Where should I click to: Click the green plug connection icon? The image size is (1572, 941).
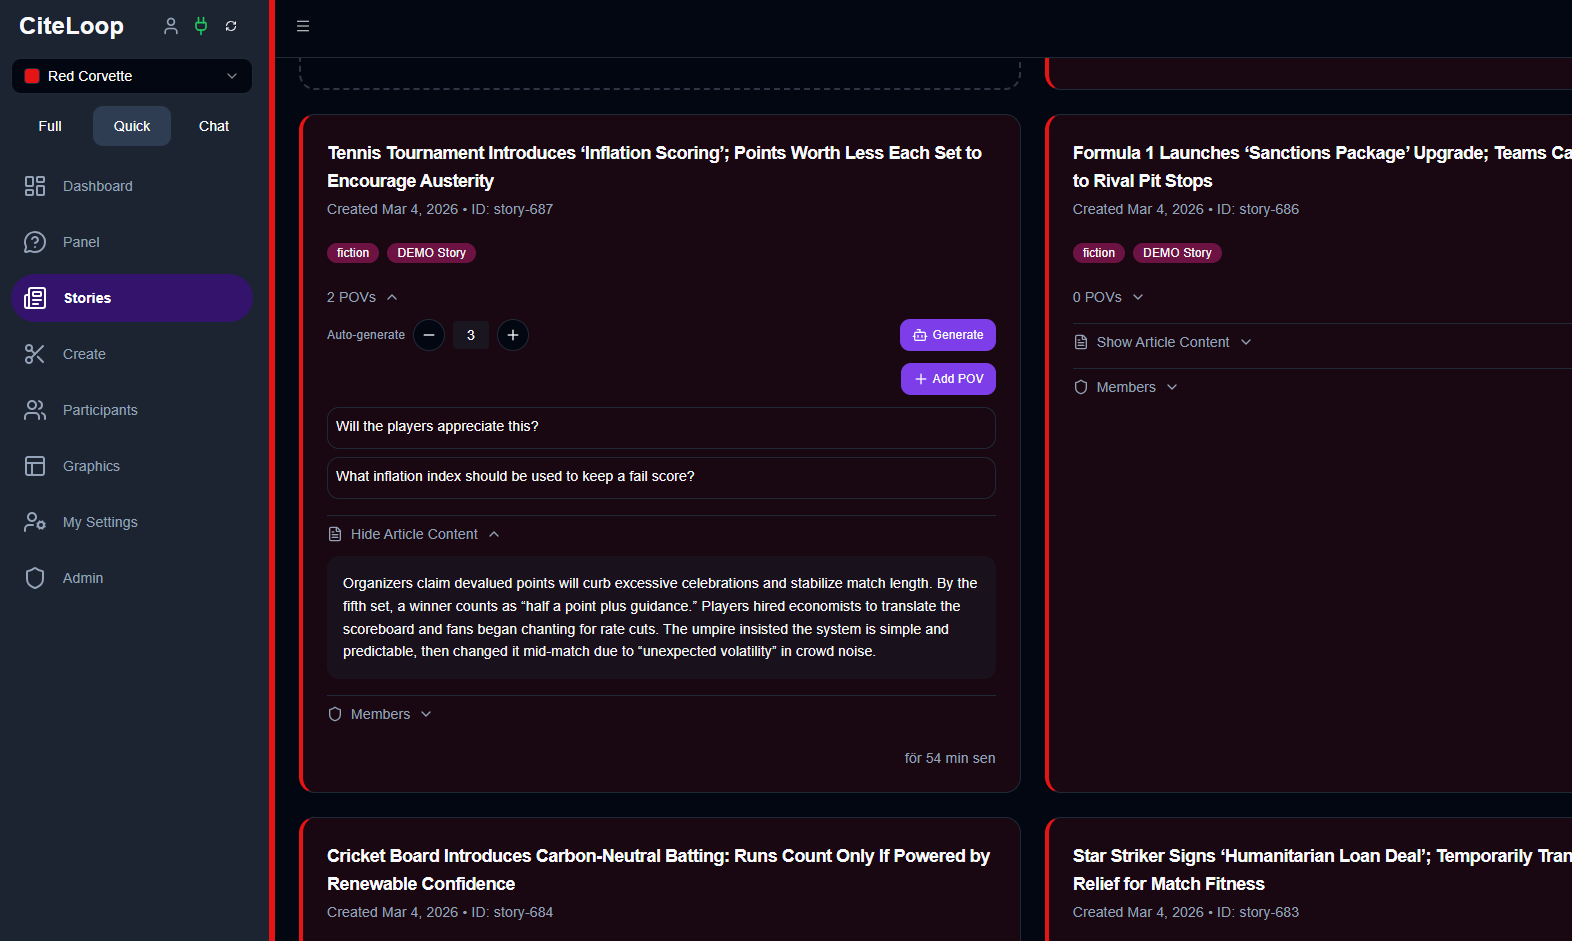click(201, 26)
